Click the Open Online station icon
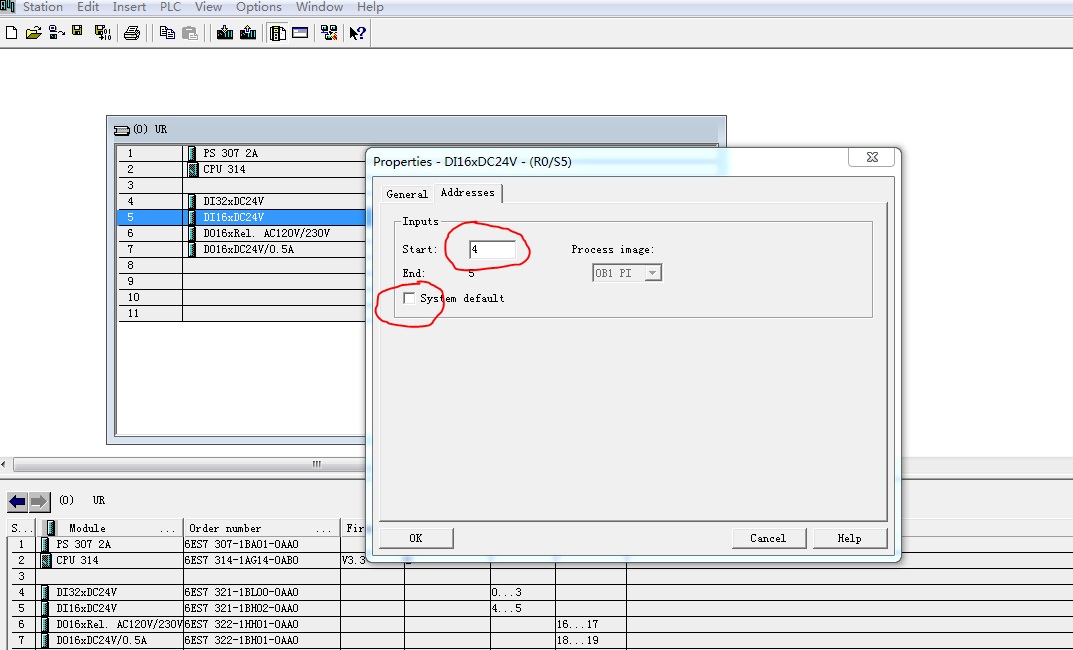This screenshot has height=650, width=1073. click(57, 32)
